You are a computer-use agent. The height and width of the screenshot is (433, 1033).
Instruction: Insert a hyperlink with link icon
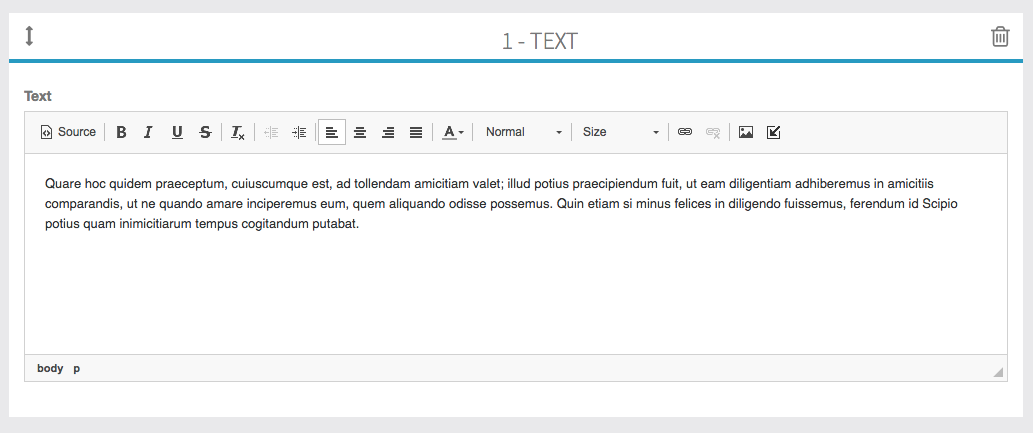[x=685, y=132]
